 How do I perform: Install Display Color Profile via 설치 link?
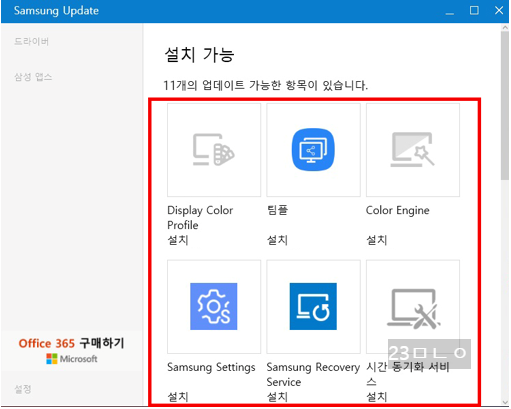point(178,240)
